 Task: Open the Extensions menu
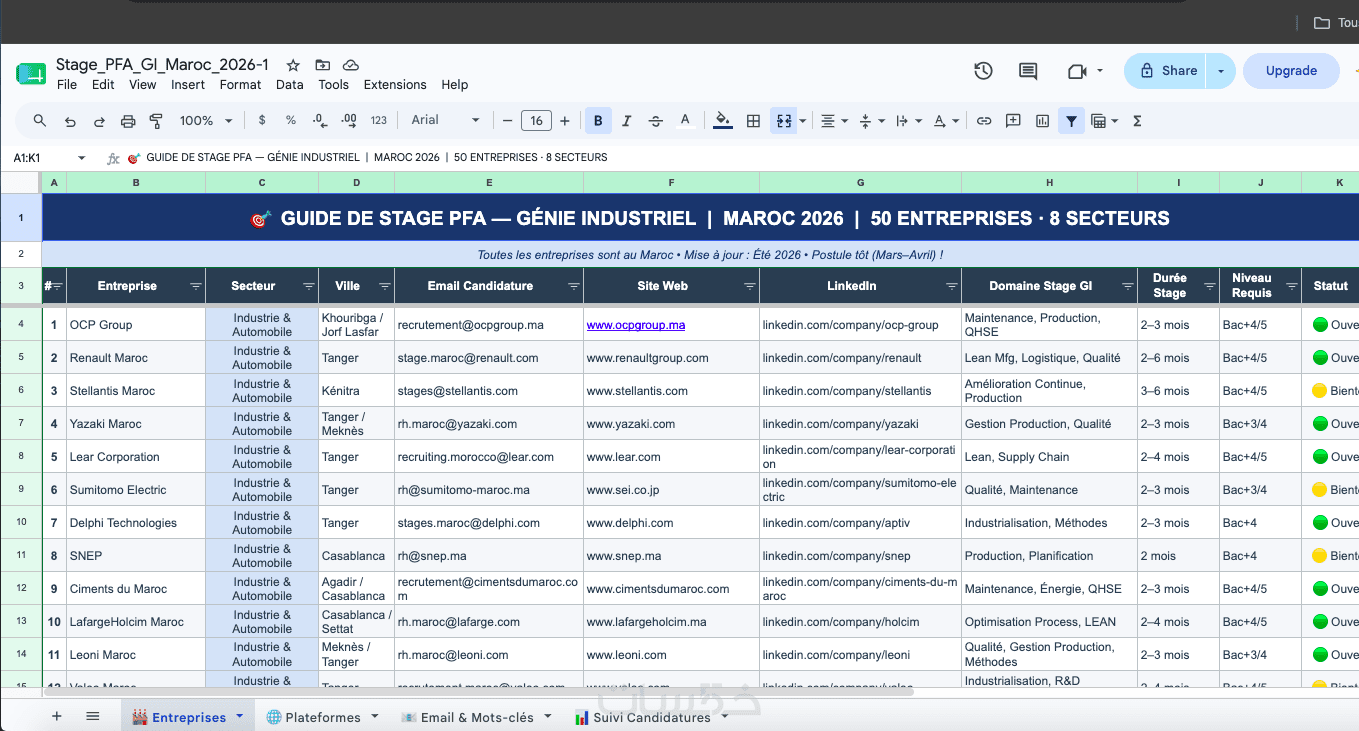(395, 85)
